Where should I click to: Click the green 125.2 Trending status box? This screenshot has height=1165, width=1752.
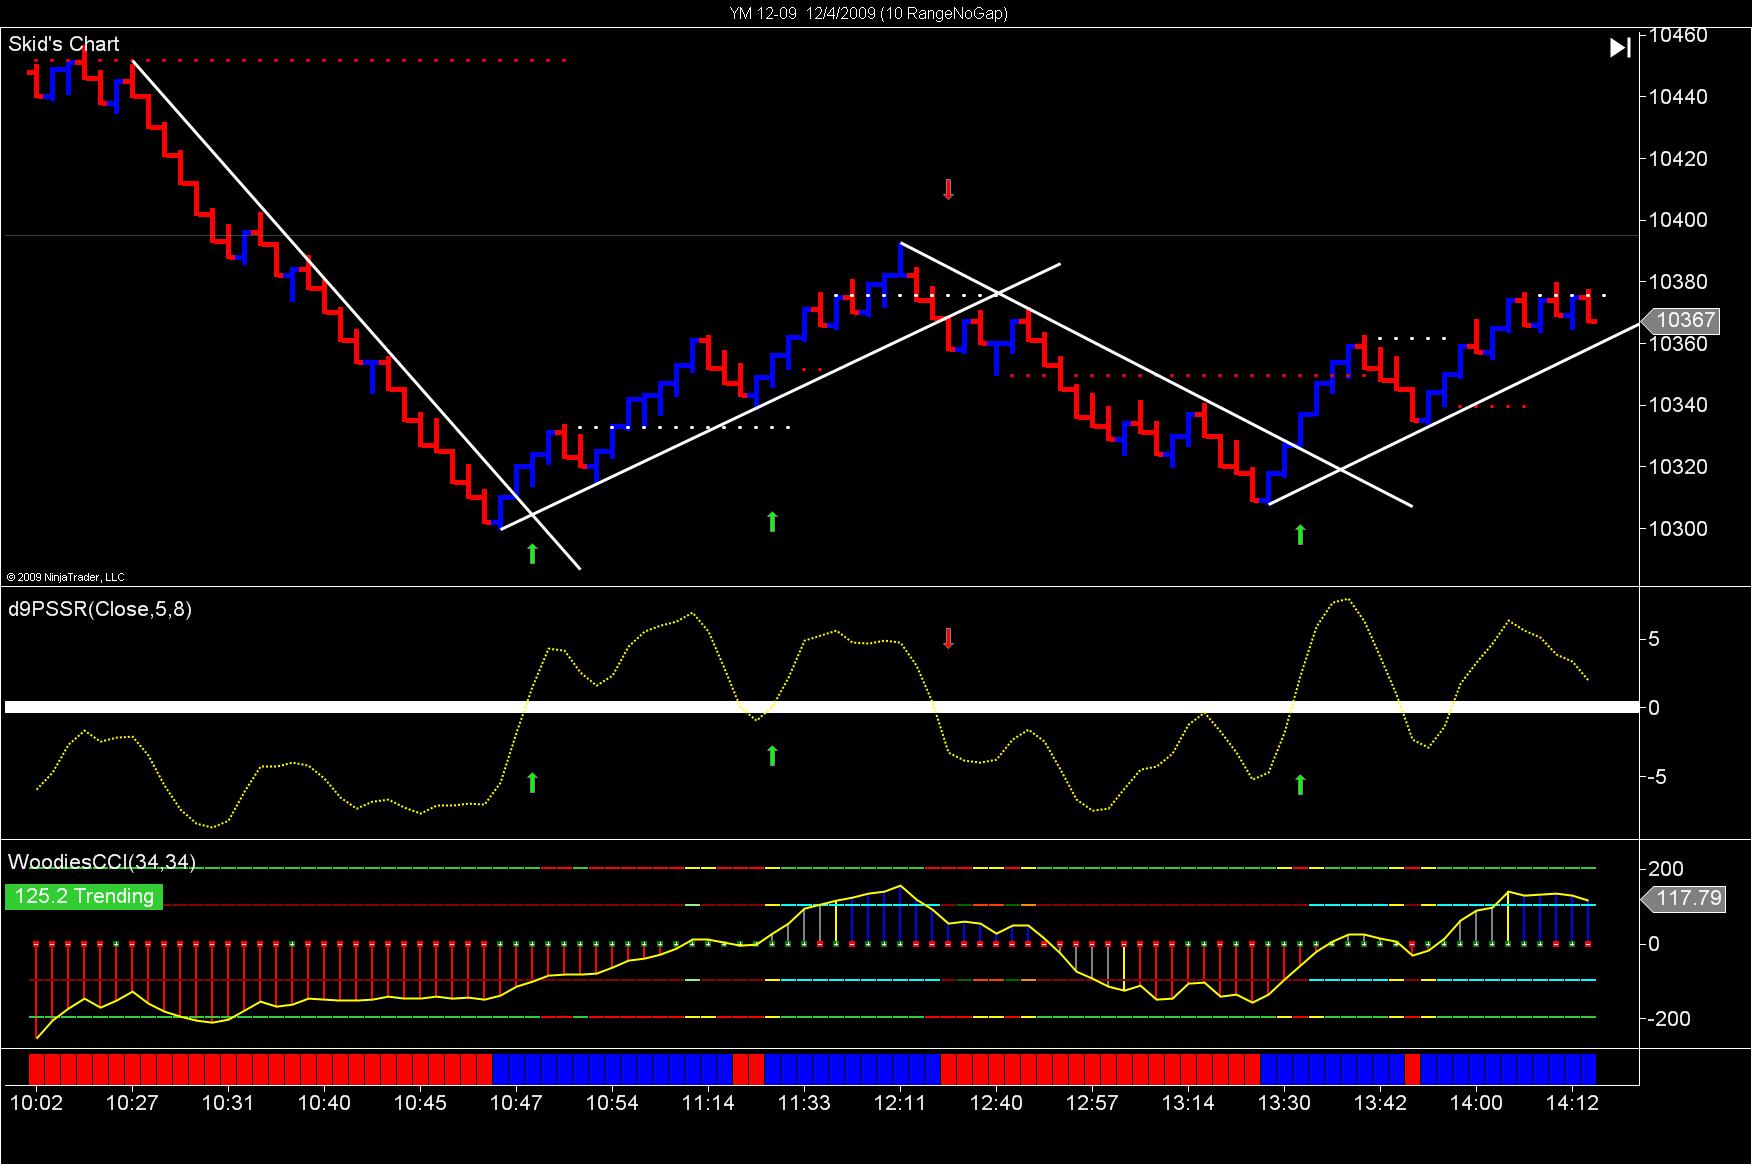pos(84,896)
